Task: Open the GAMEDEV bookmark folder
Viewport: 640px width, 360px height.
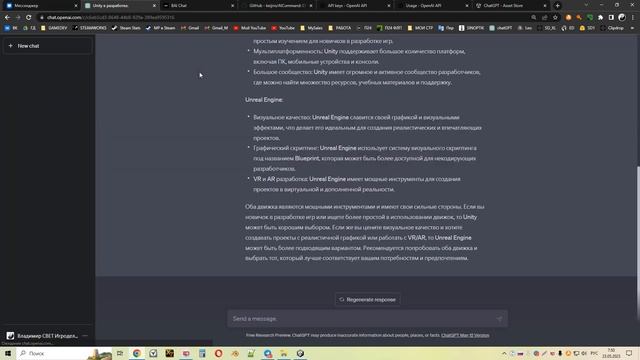Action: pyautogui.click(x=54, y=28)
